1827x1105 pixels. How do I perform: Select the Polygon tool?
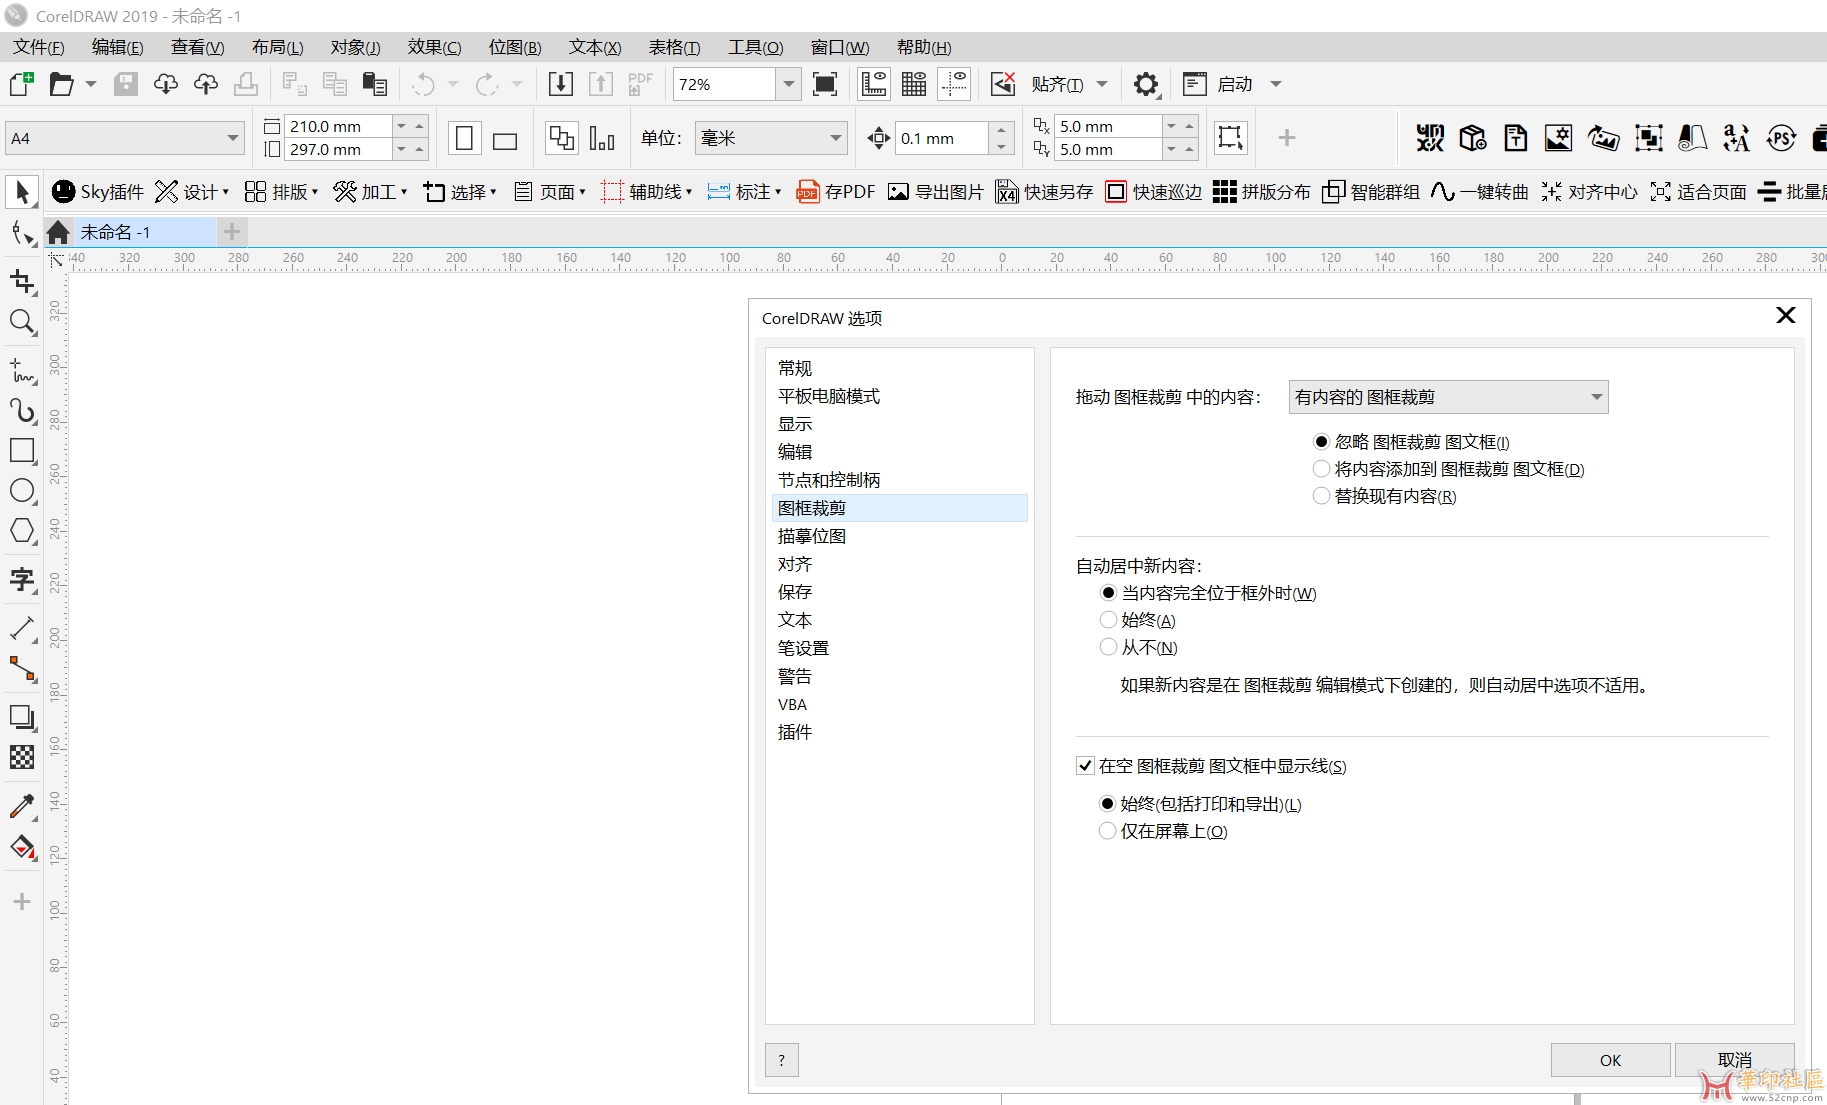point(22,531)
